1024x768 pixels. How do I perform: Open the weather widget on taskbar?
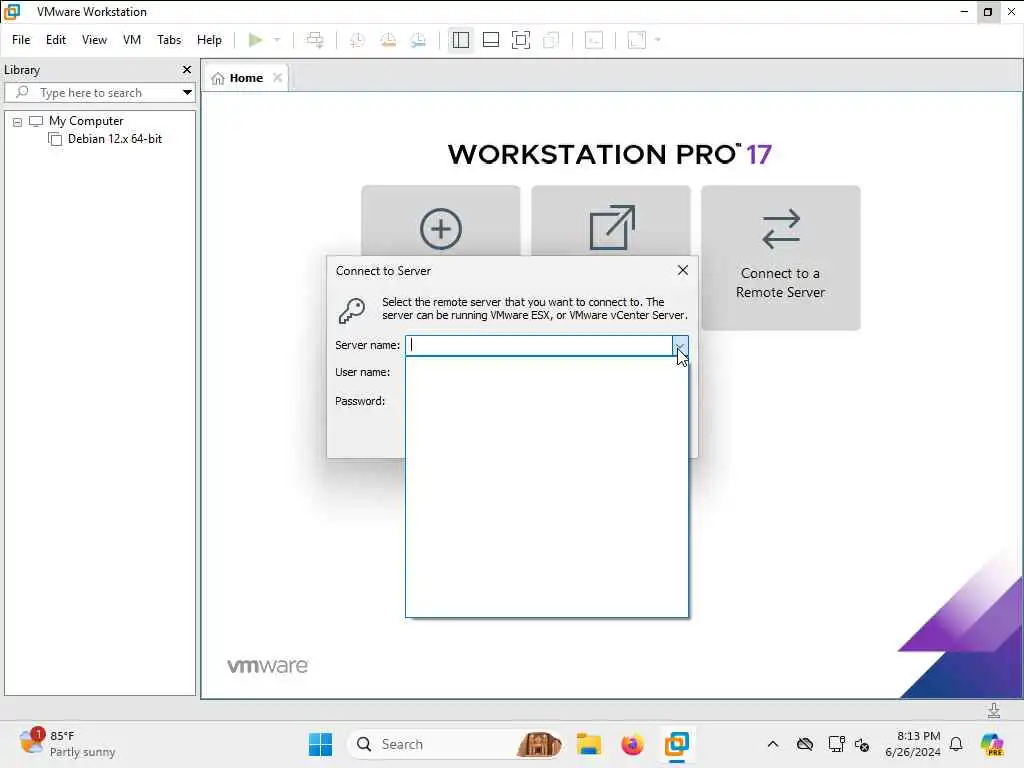tap(67, 744)
